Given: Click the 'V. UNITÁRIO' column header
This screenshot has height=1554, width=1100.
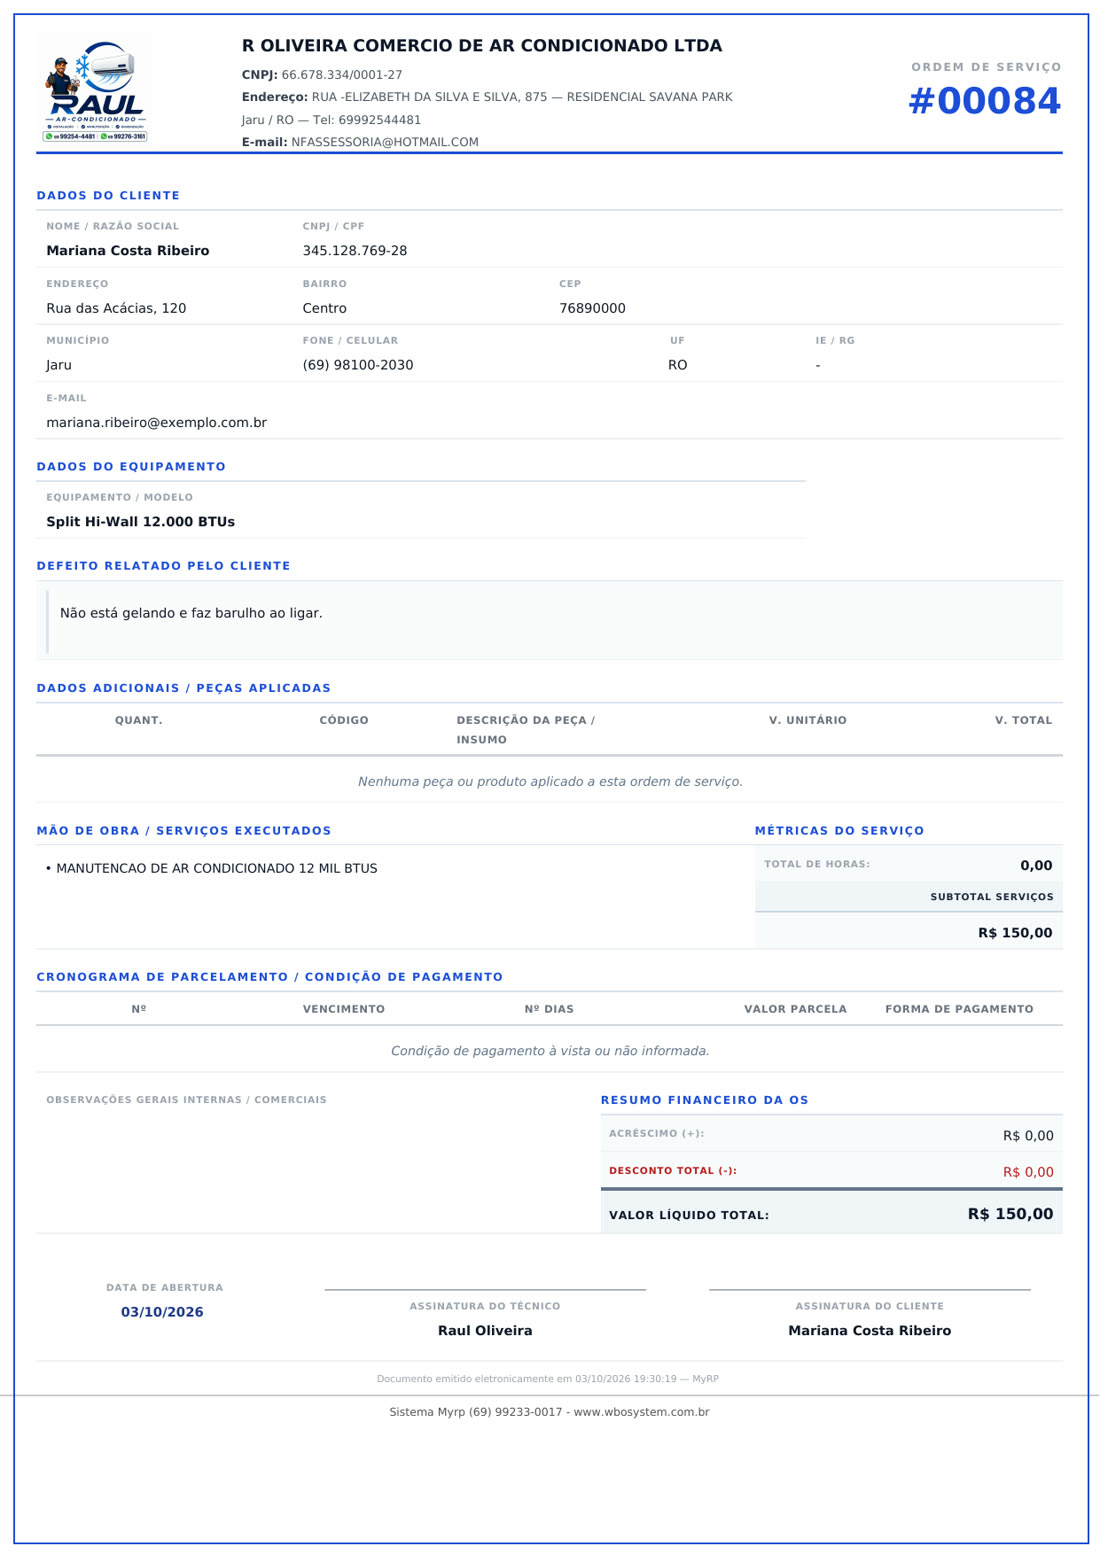Looking at the screenshot, I should tap(808, 720).
